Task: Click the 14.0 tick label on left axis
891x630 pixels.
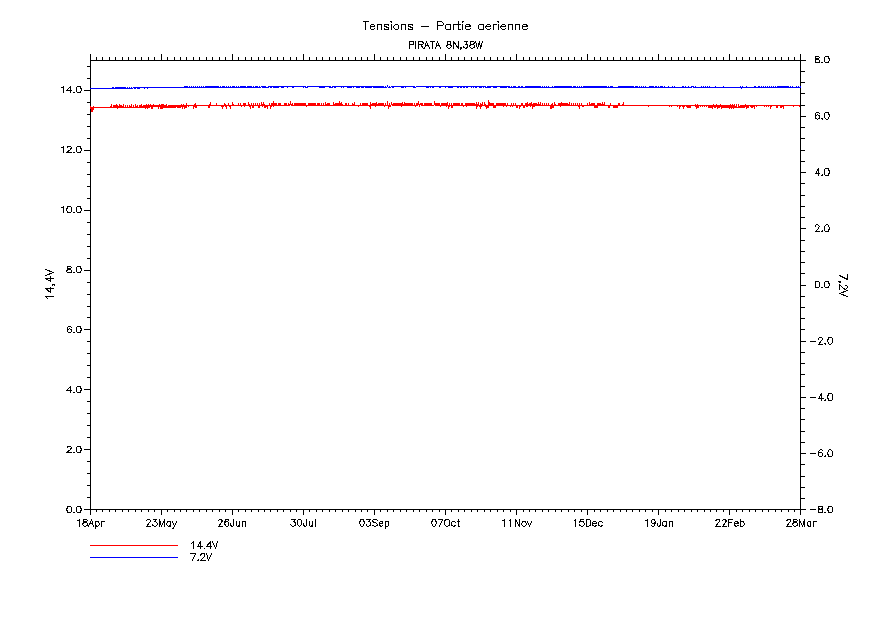Action: (70, 90)
